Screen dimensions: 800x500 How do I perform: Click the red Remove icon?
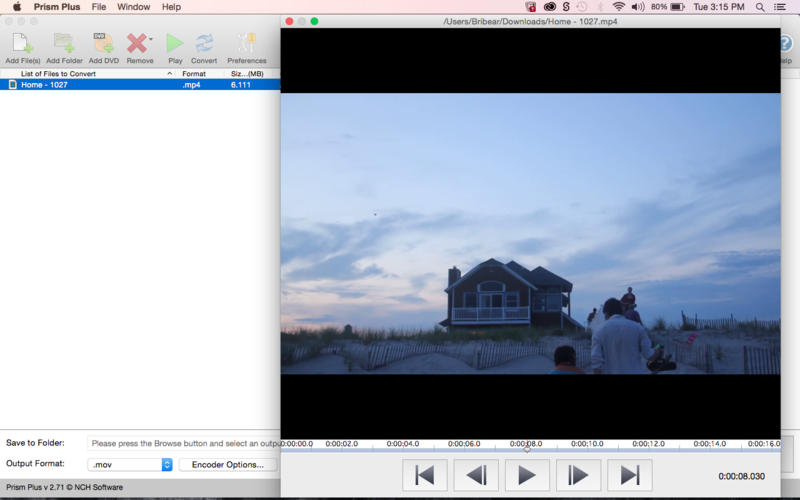pos(137,43)
